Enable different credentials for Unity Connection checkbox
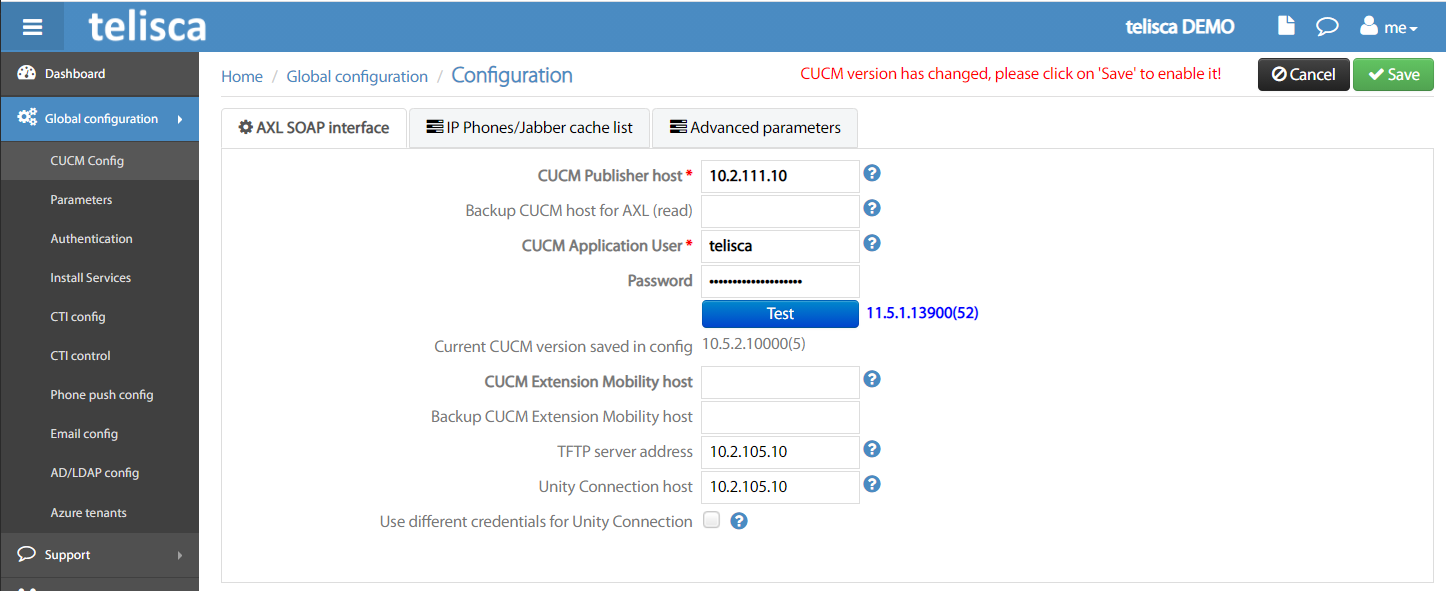 [x=712, y=520]
